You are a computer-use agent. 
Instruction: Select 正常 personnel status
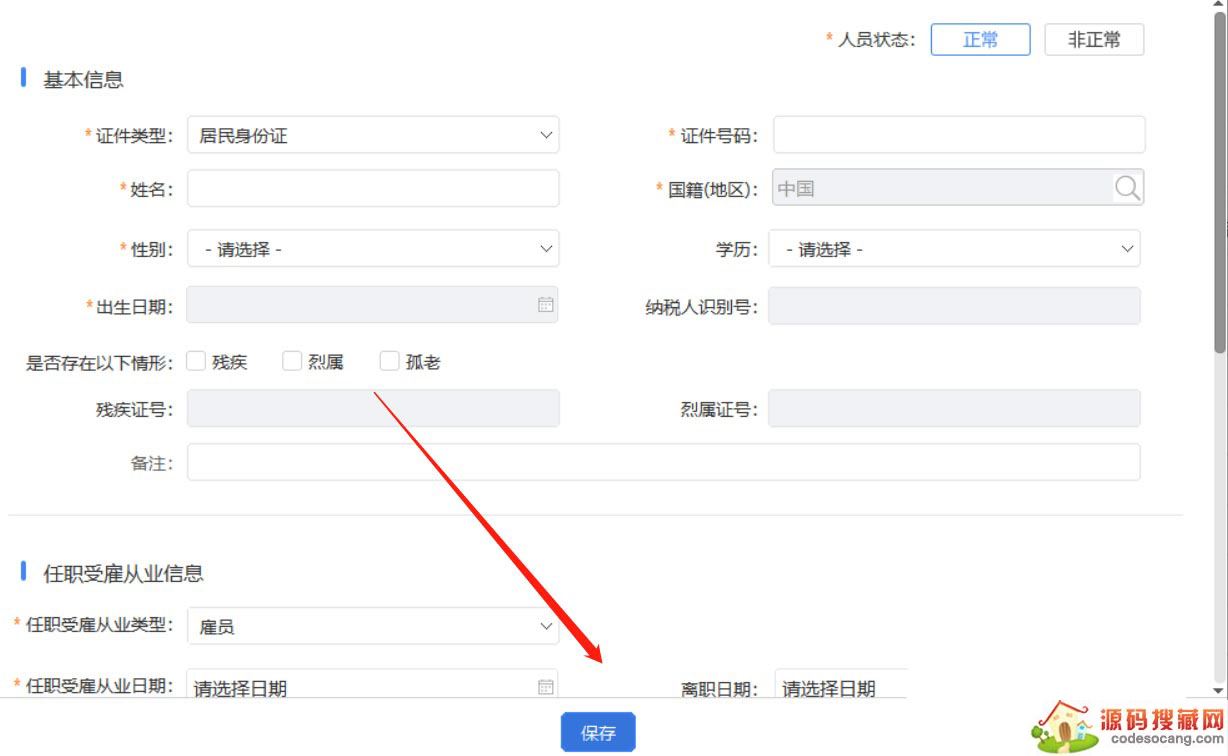pos(980,40)
